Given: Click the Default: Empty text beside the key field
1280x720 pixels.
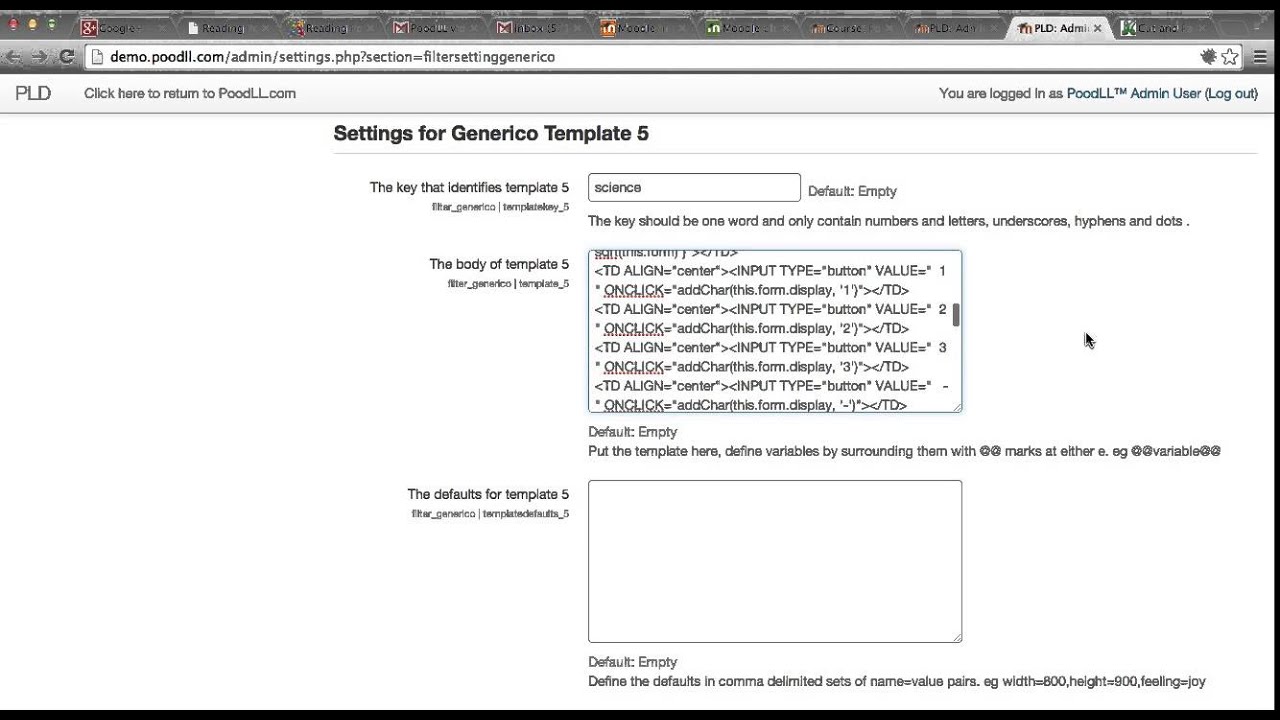Looking at the screenshot, I should coord(852,191).
